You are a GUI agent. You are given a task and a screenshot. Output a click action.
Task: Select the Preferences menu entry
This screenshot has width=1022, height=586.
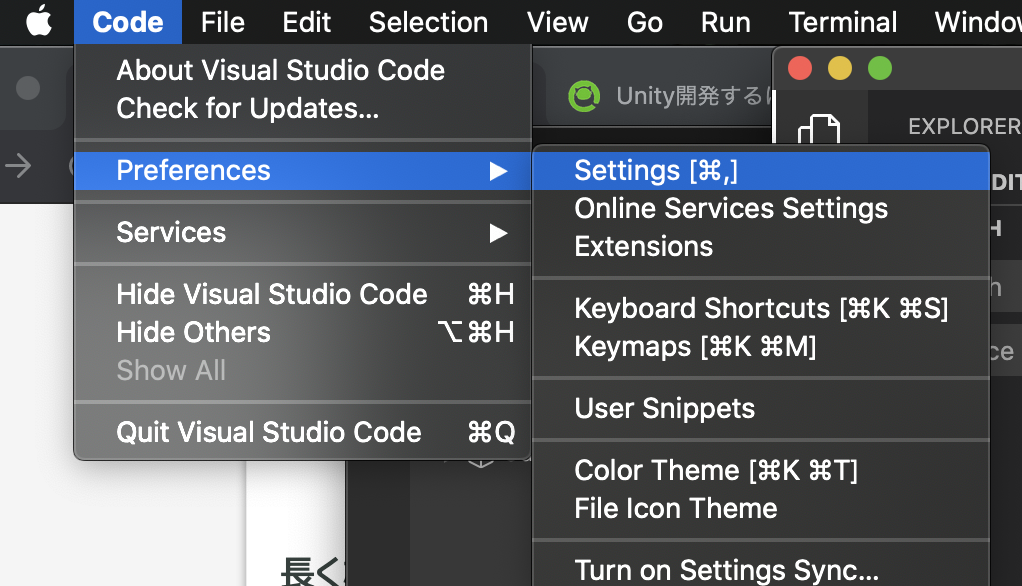302,171
